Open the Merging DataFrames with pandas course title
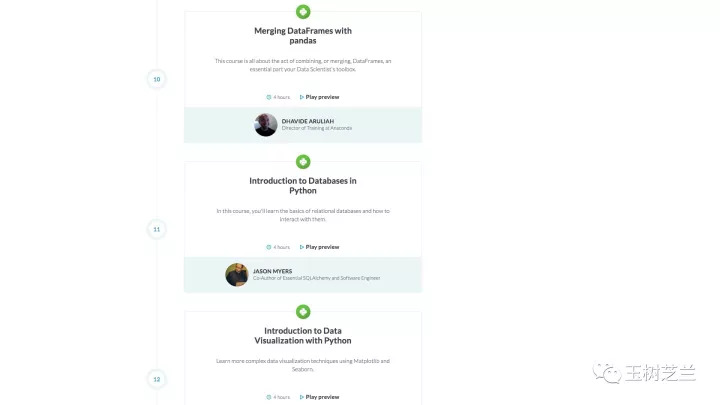 tap(303, 35)
